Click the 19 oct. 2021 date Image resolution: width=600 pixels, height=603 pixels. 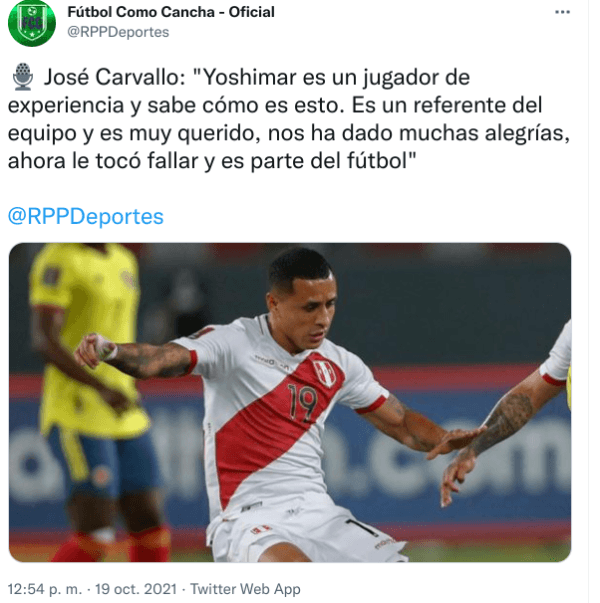136,589
